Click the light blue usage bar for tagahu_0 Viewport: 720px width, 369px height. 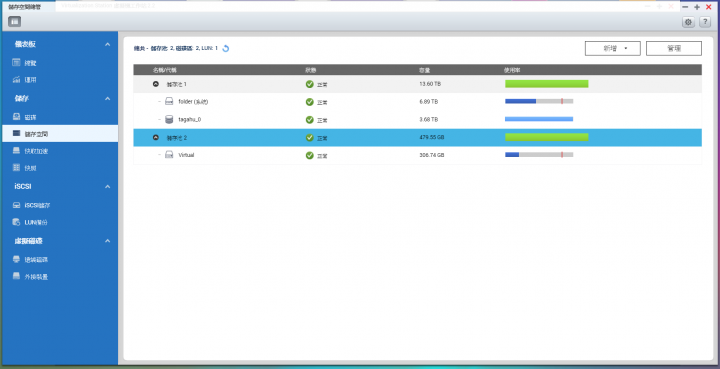(539, 119)
